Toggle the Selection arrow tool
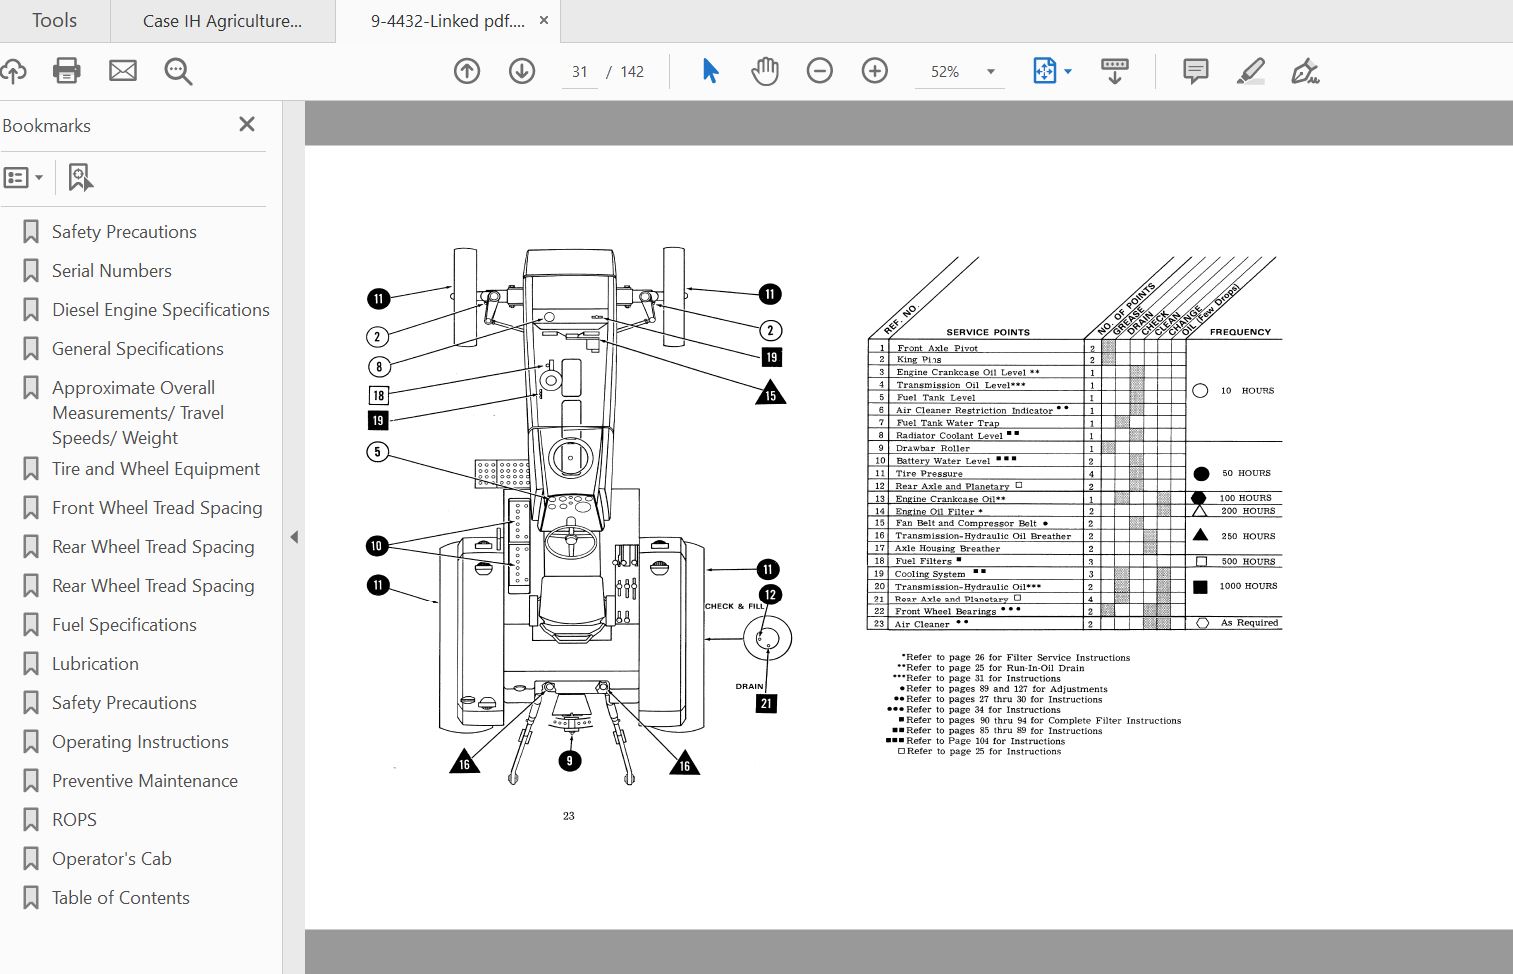 [x=709, y=71]
